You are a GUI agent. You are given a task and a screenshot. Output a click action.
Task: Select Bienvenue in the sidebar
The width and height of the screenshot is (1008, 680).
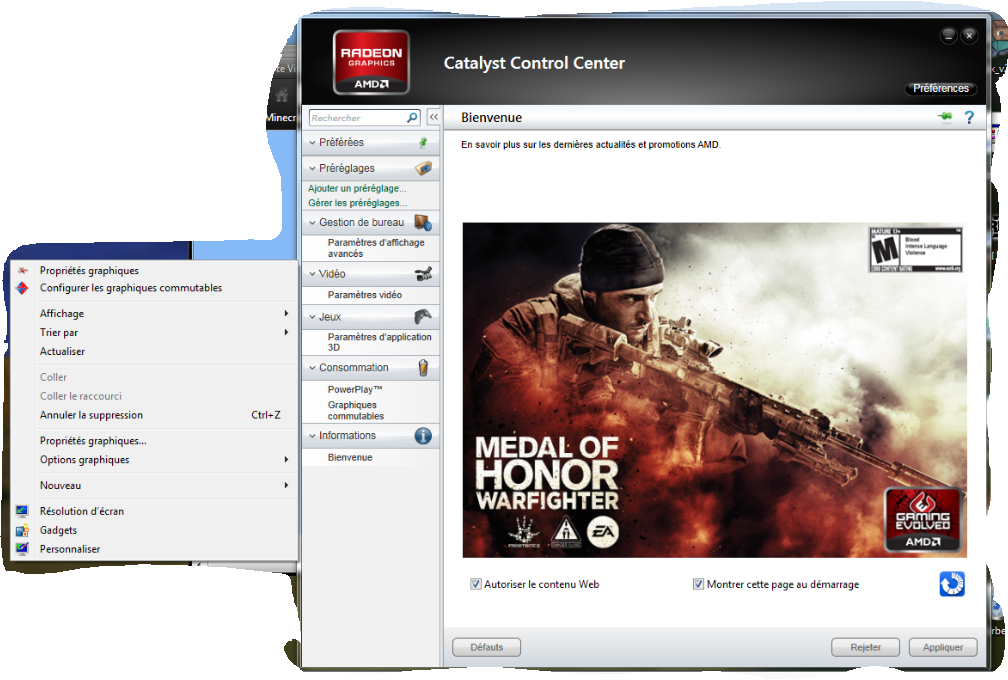point(350,458)
